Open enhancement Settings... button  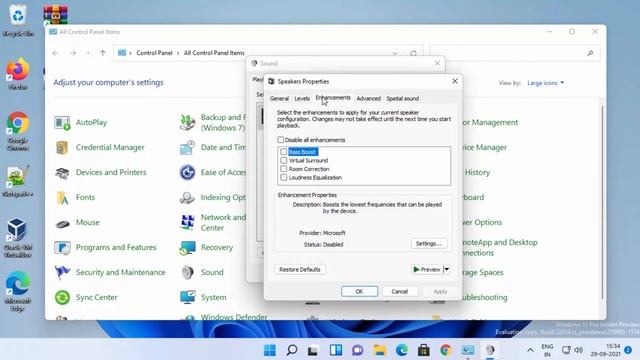[x=429, y=244]
